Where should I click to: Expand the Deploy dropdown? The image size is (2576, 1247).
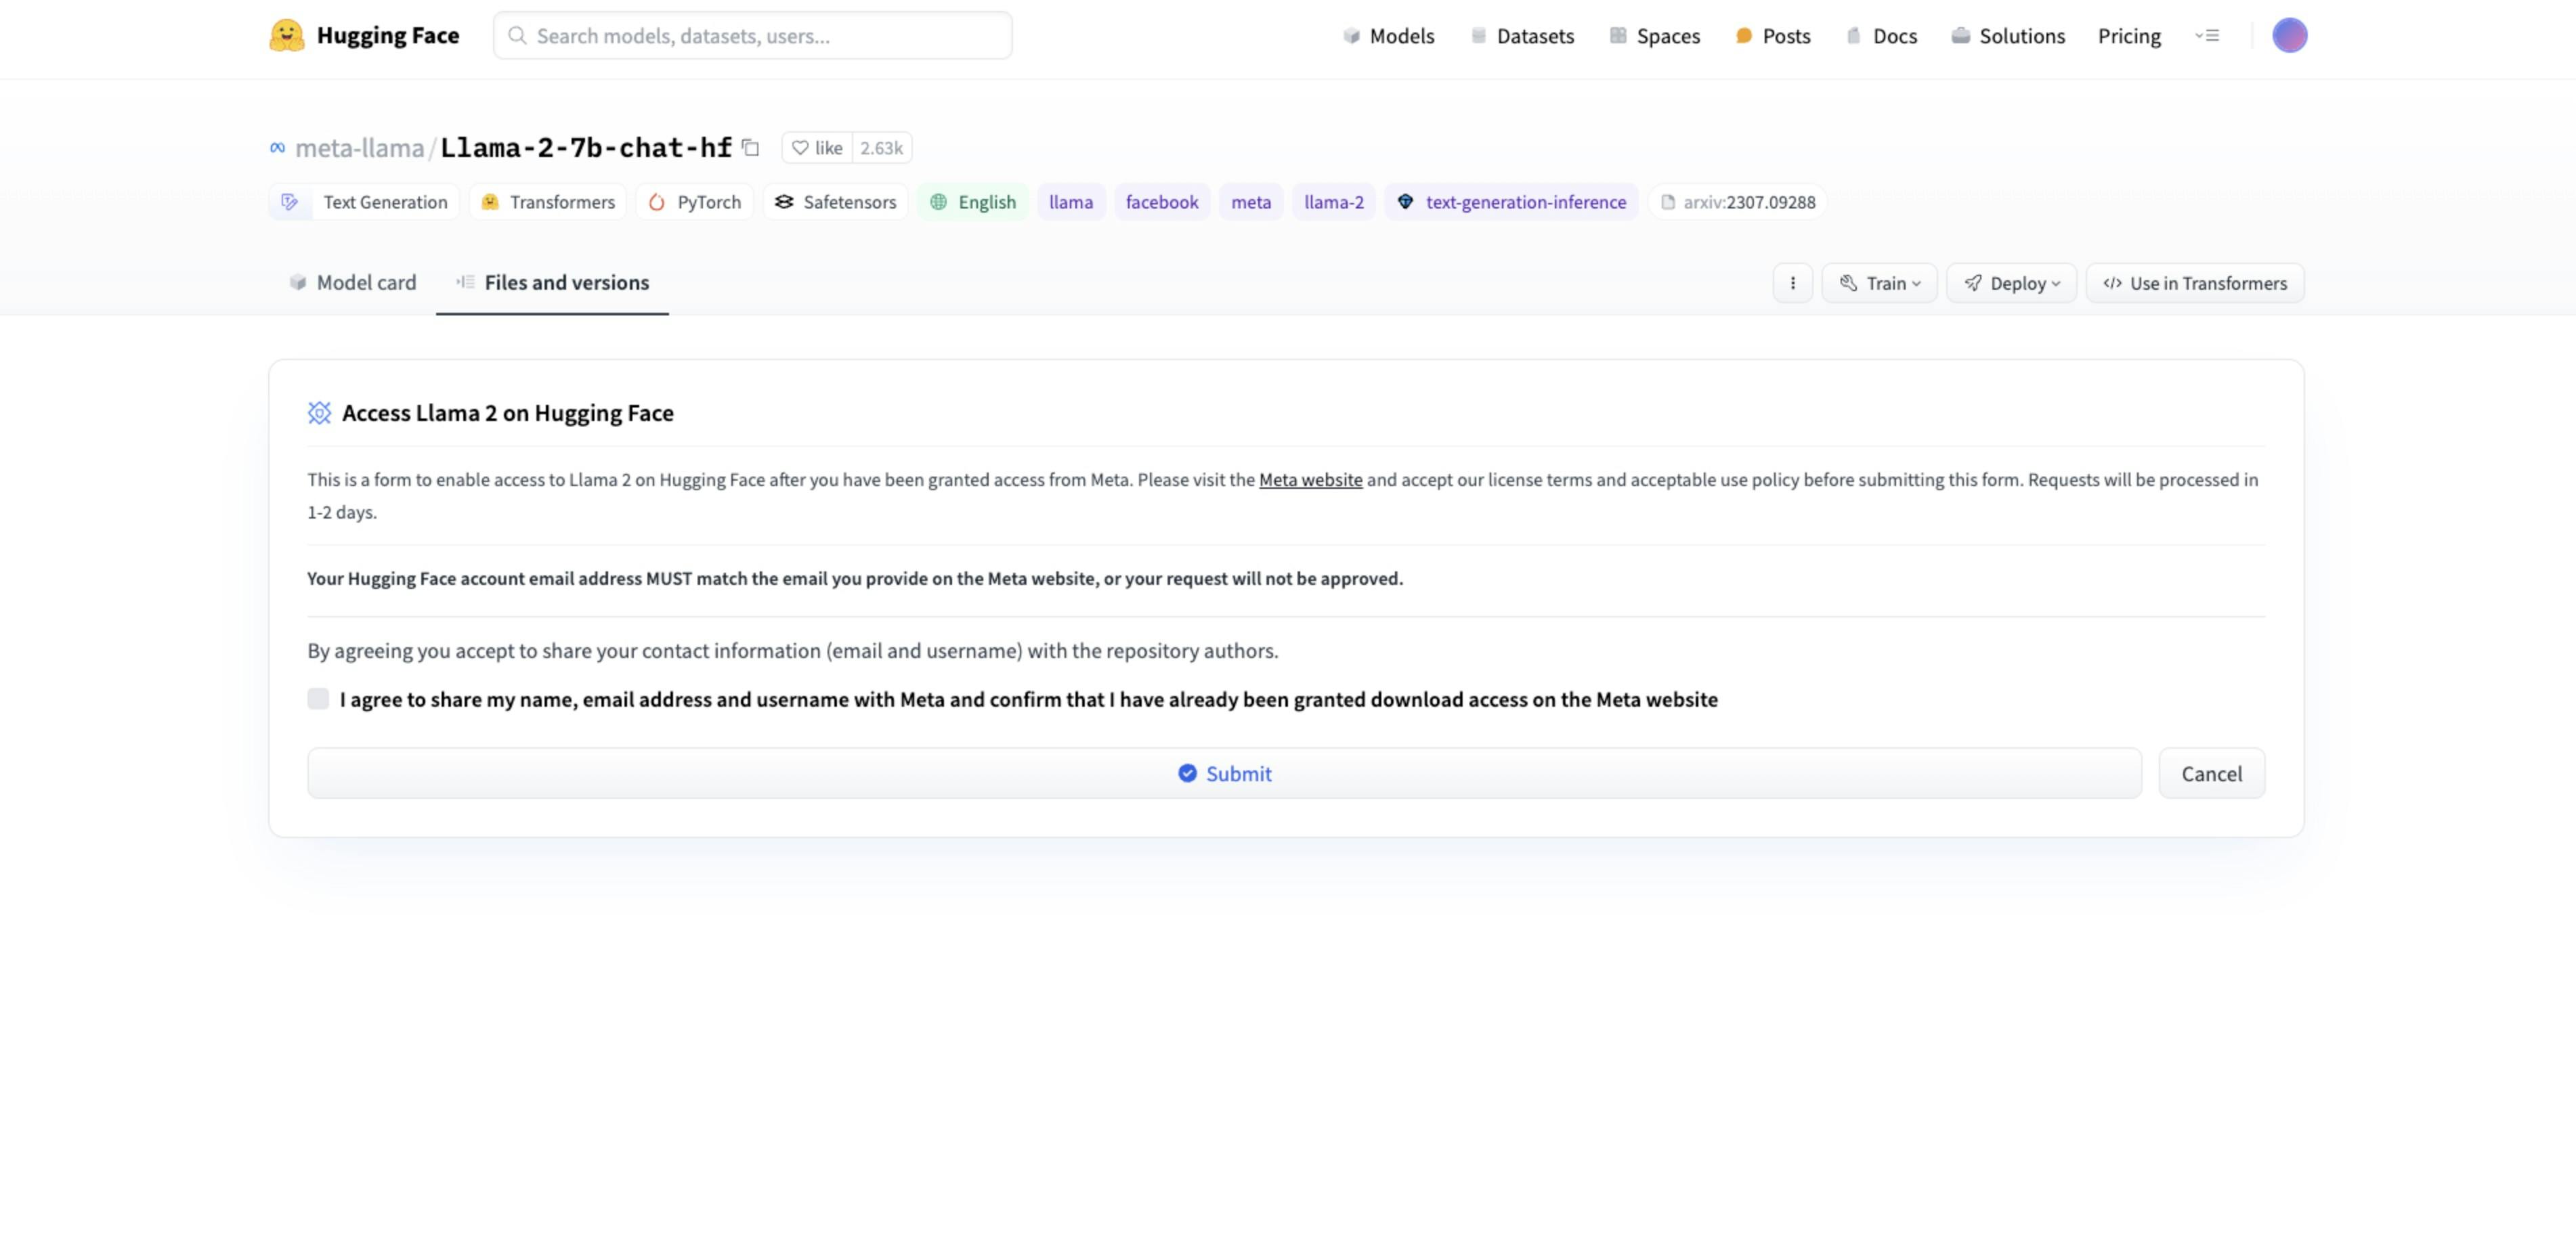pyautogui.click(x=2011, y=283)
